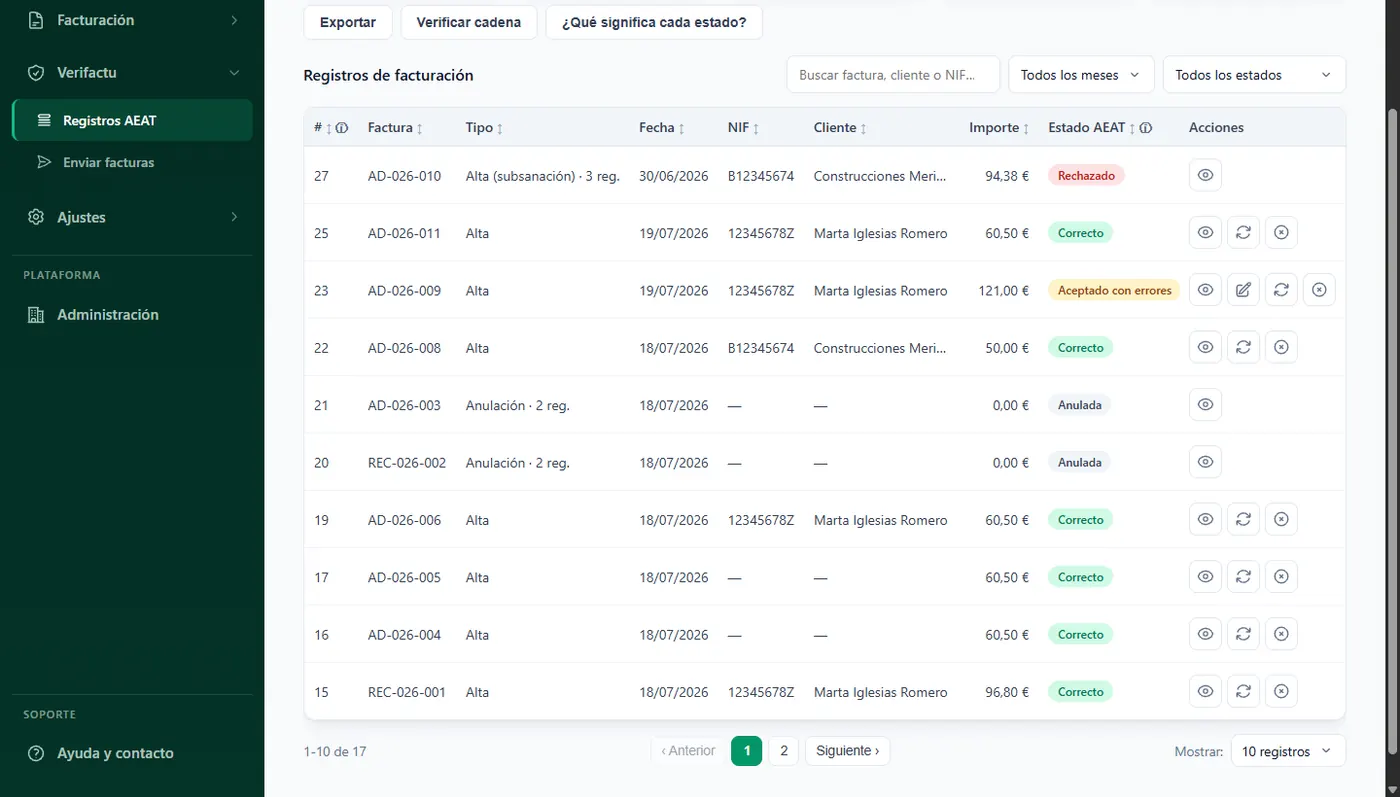This screenshot has height=797, width=1400.
Task: Edit invoice AD-026-009 with pencil icon
Action: point(1243,290)
